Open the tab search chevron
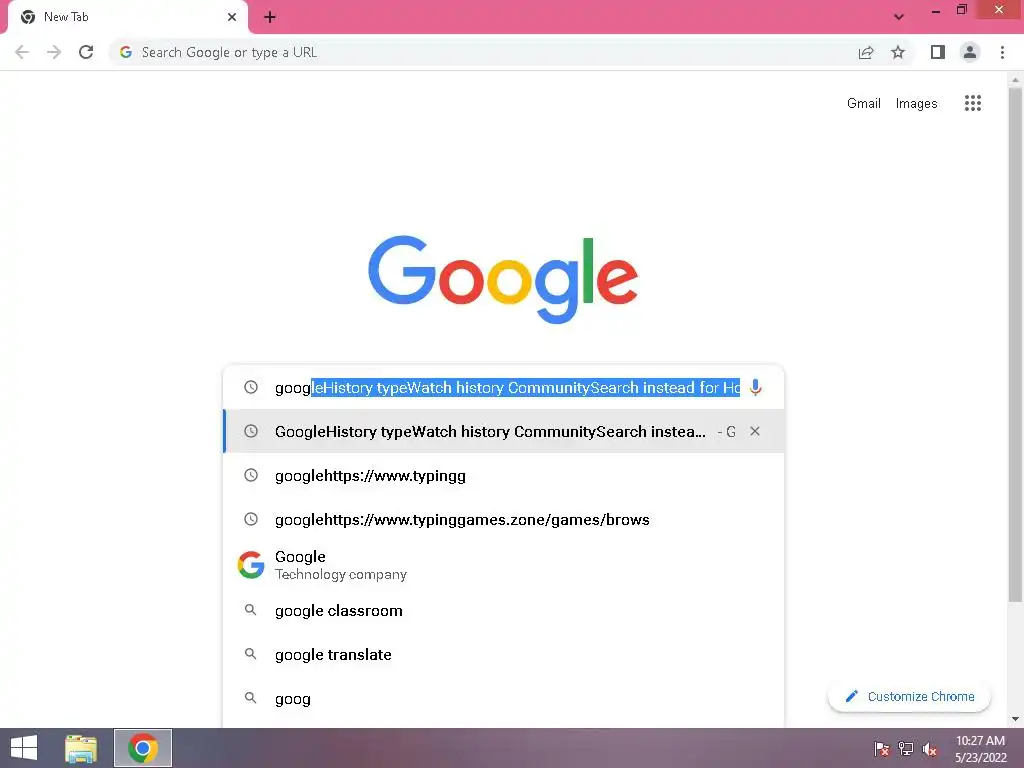1024x768 pixels. 899,17
